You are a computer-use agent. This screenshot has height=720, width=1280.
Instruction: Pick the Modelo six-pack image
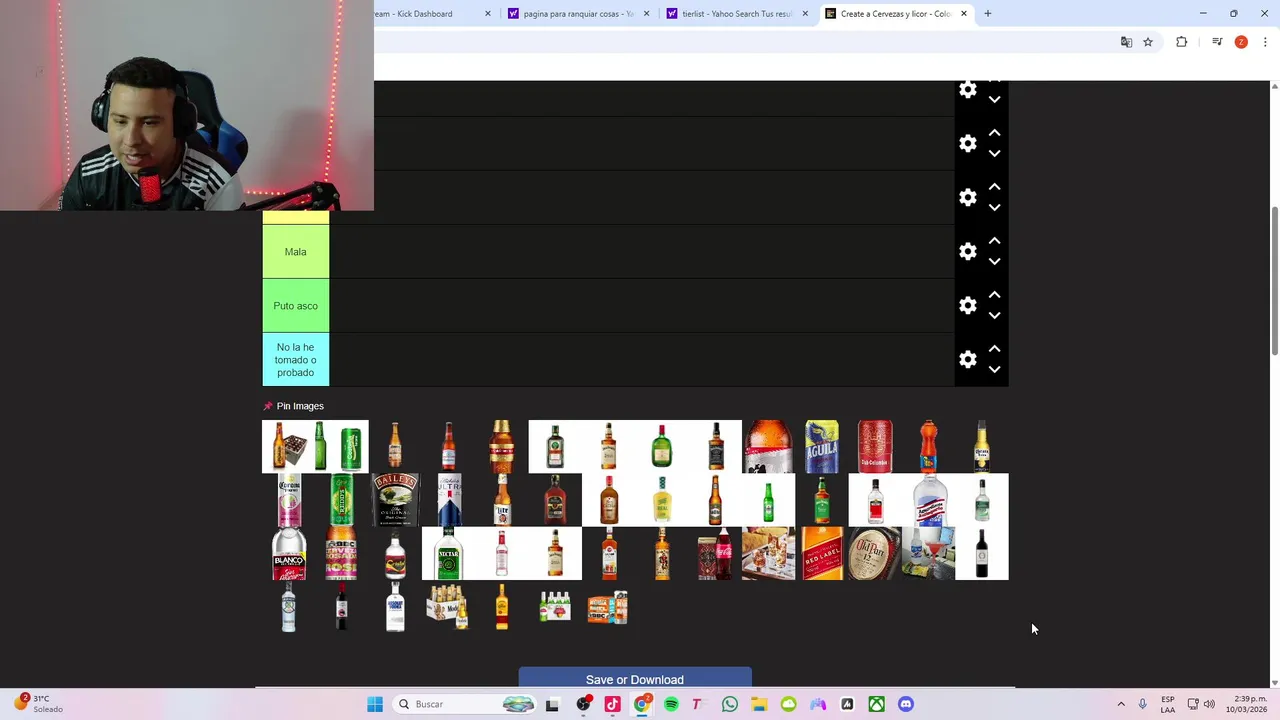[x=448, y=608]
